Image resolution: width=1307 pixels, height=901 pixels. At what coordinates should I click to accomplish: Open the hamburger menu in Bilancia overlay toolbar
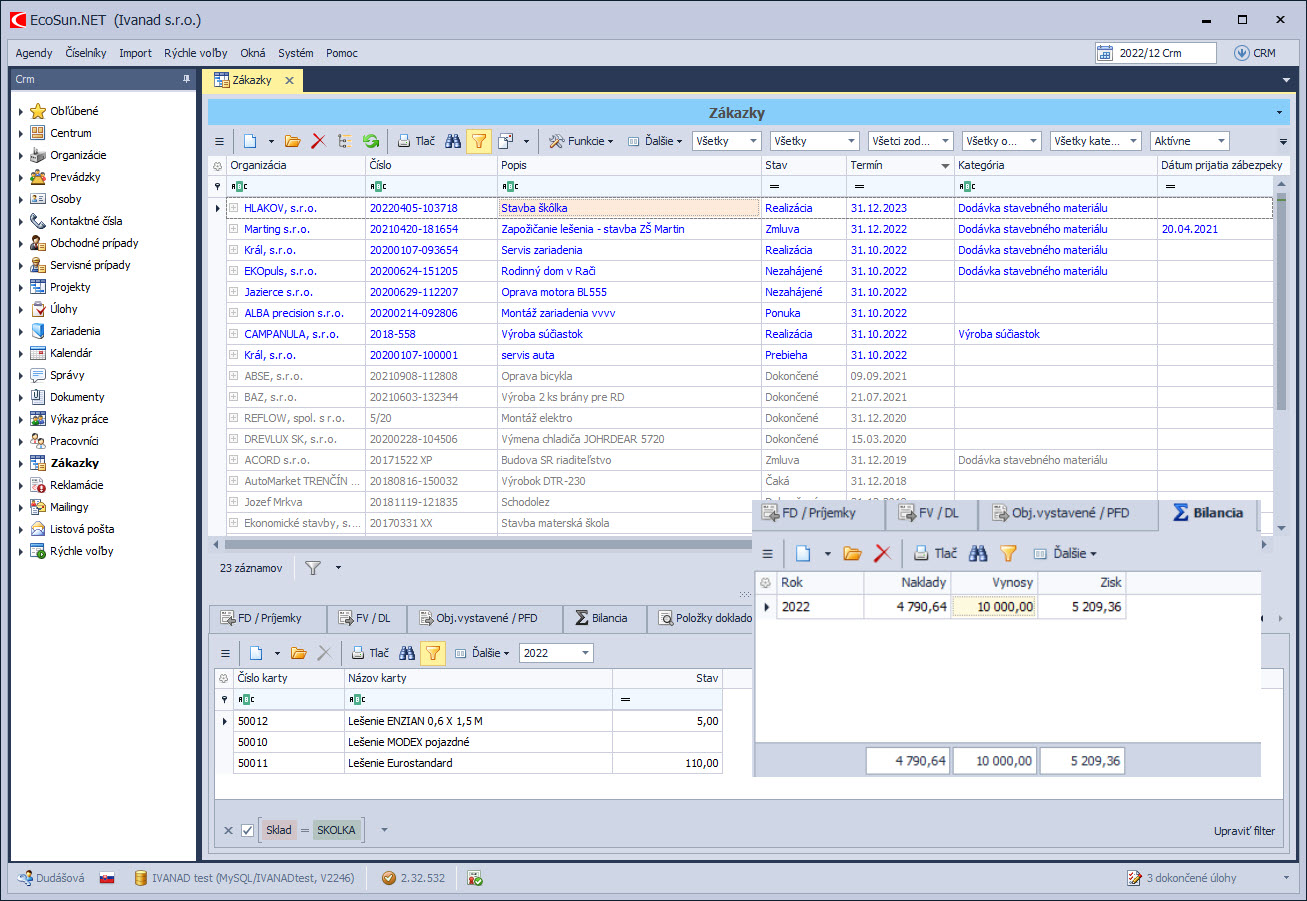(768, 553)
